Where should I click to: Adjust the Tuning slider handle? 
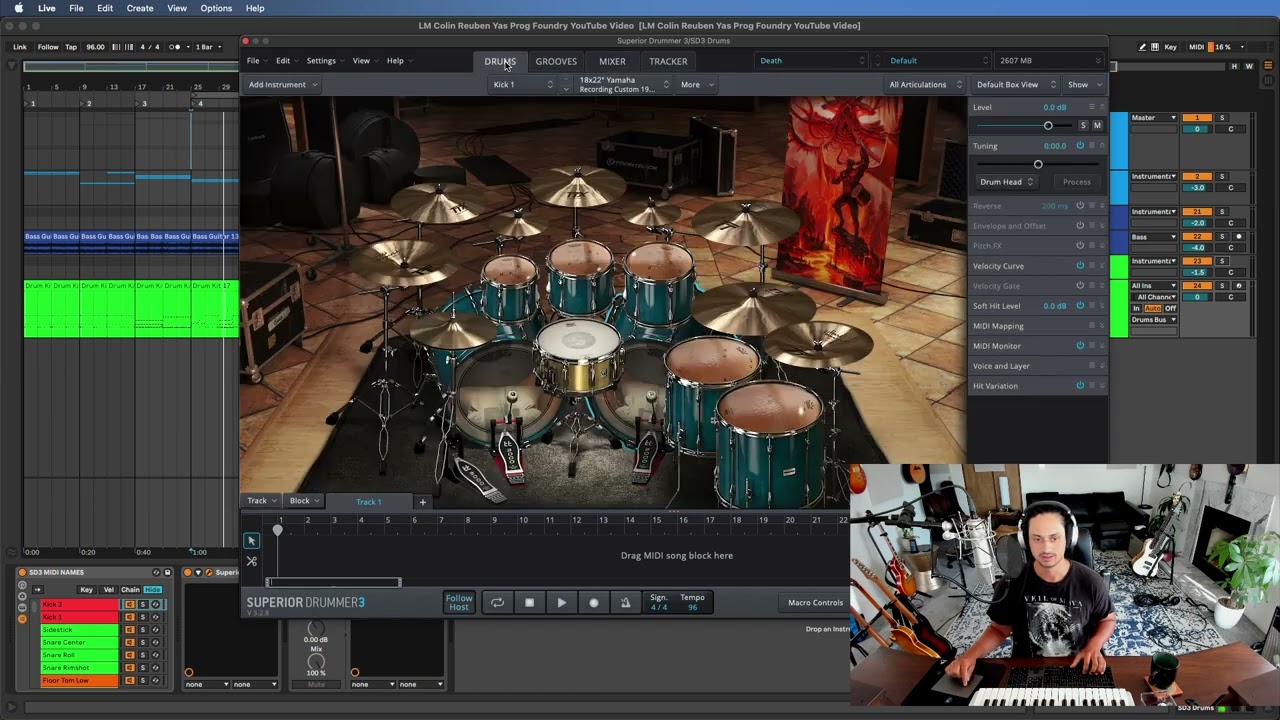1038,164
